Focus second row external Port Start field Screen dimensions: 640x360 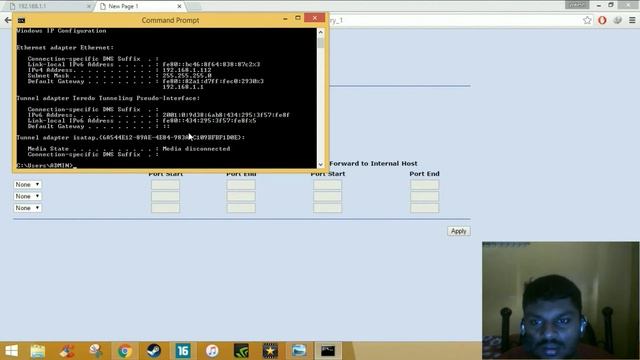(165, 196)
